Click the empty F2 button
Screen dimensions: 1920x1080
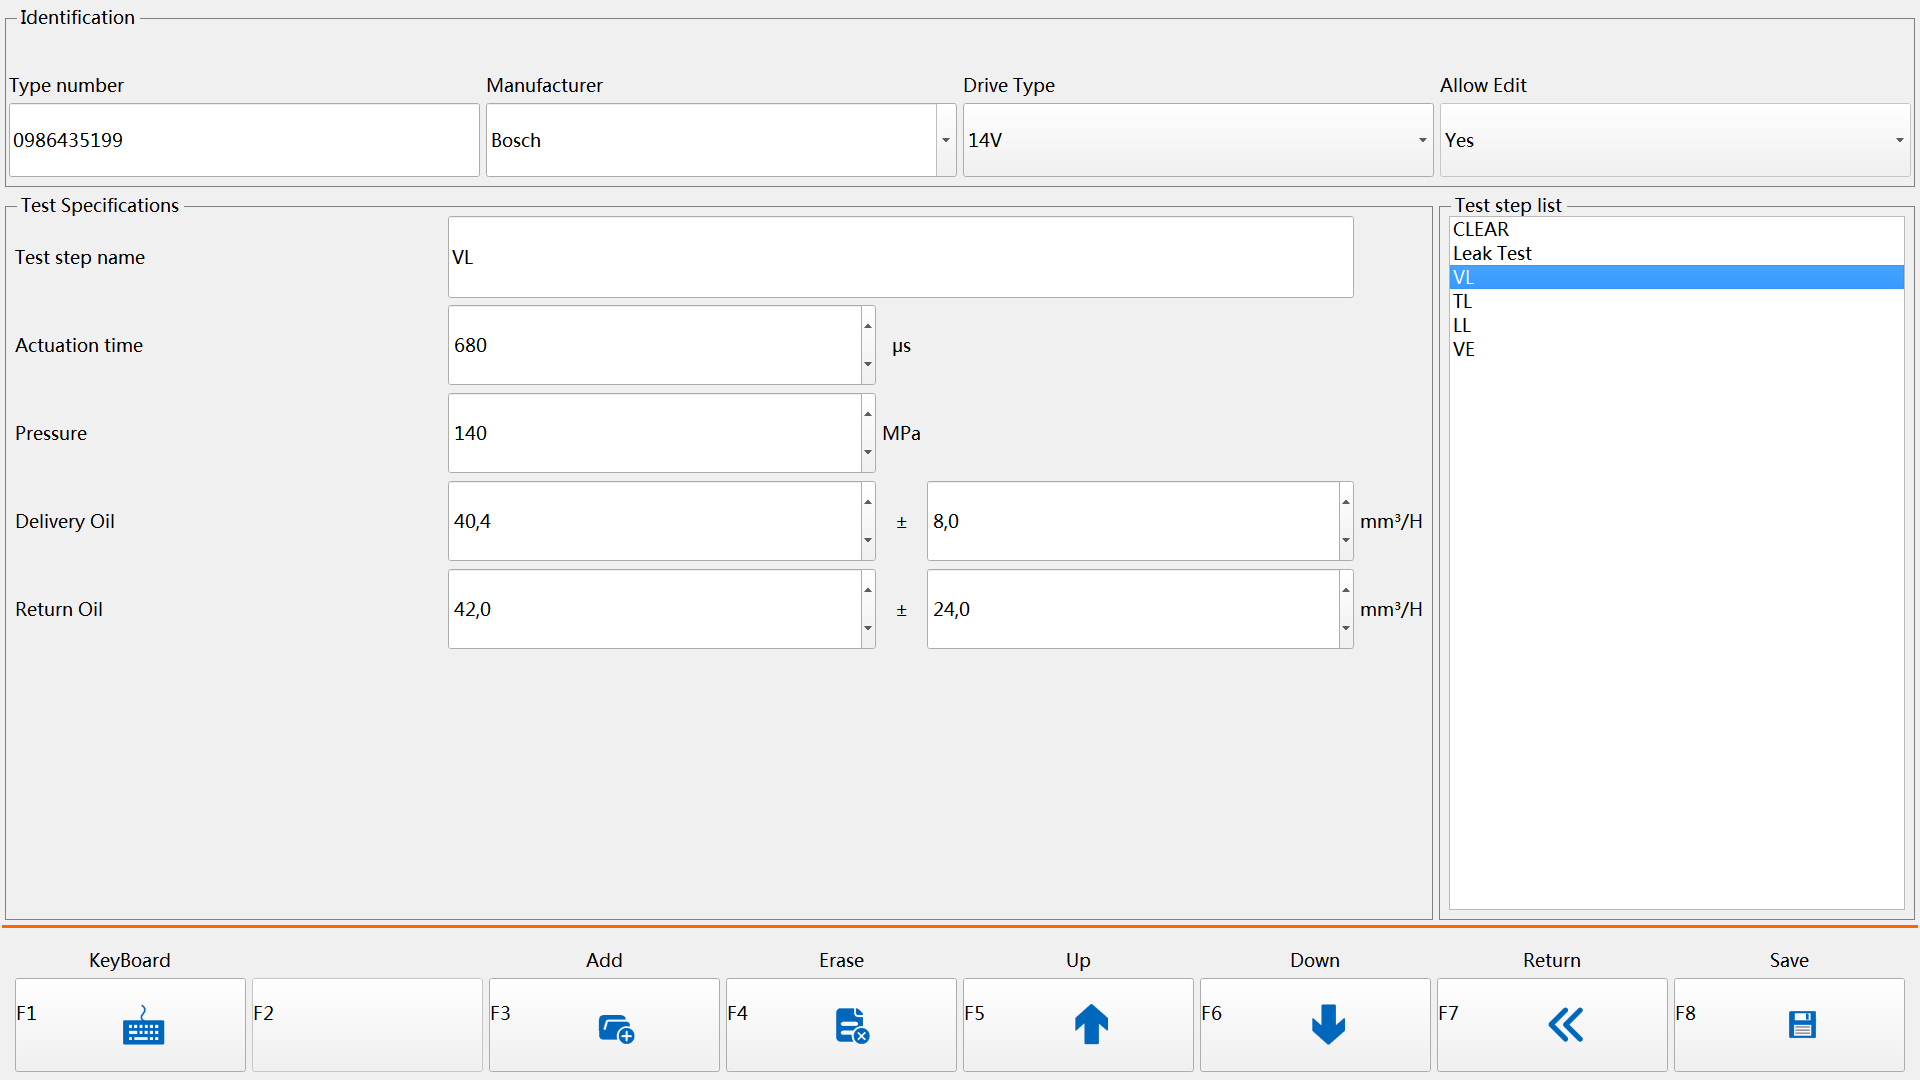pyautogui.click(x=367, y=1025)
